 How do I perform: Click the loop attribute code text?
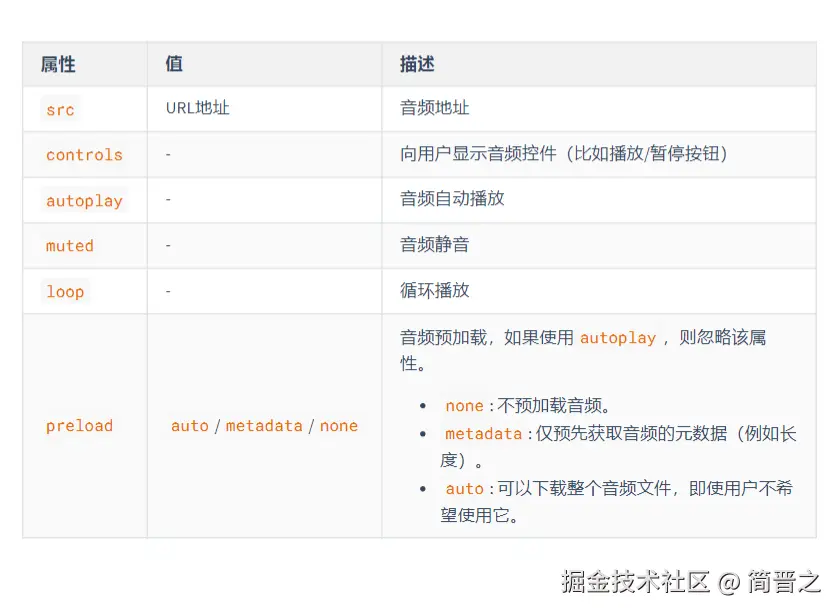(x=65, y=291)
